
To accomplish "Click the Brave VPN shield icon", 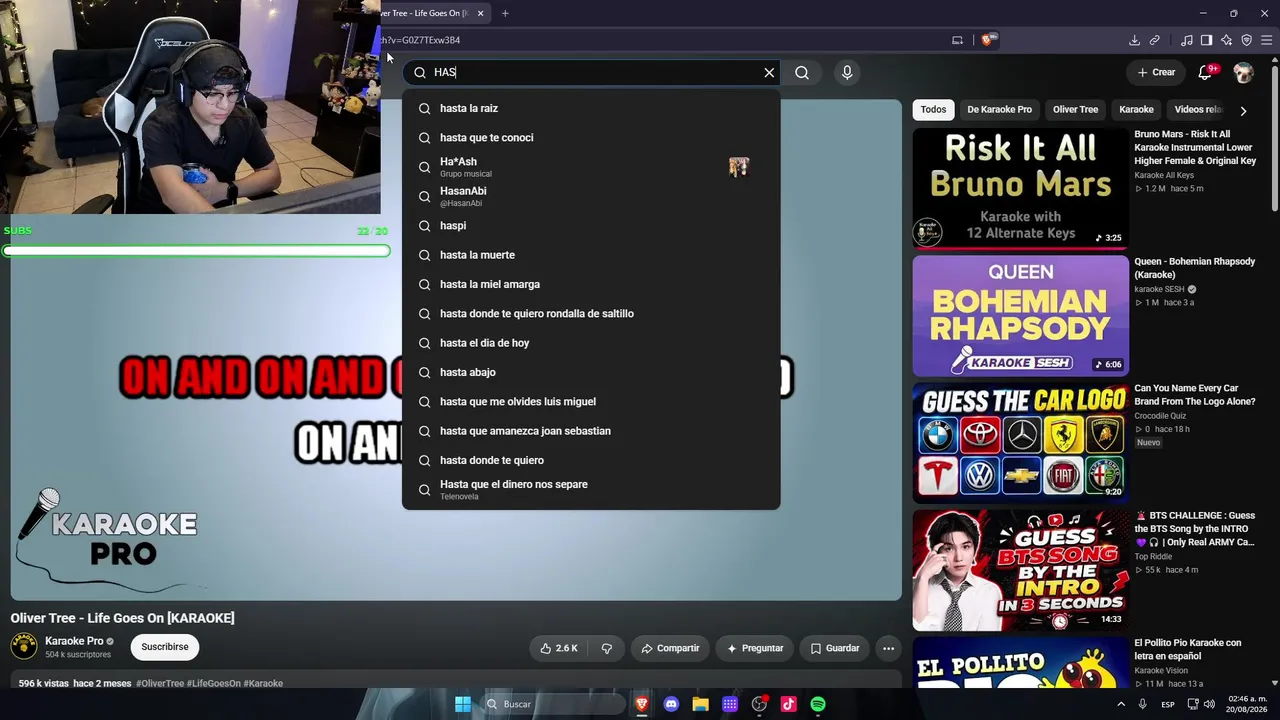I will point(1247,40).
